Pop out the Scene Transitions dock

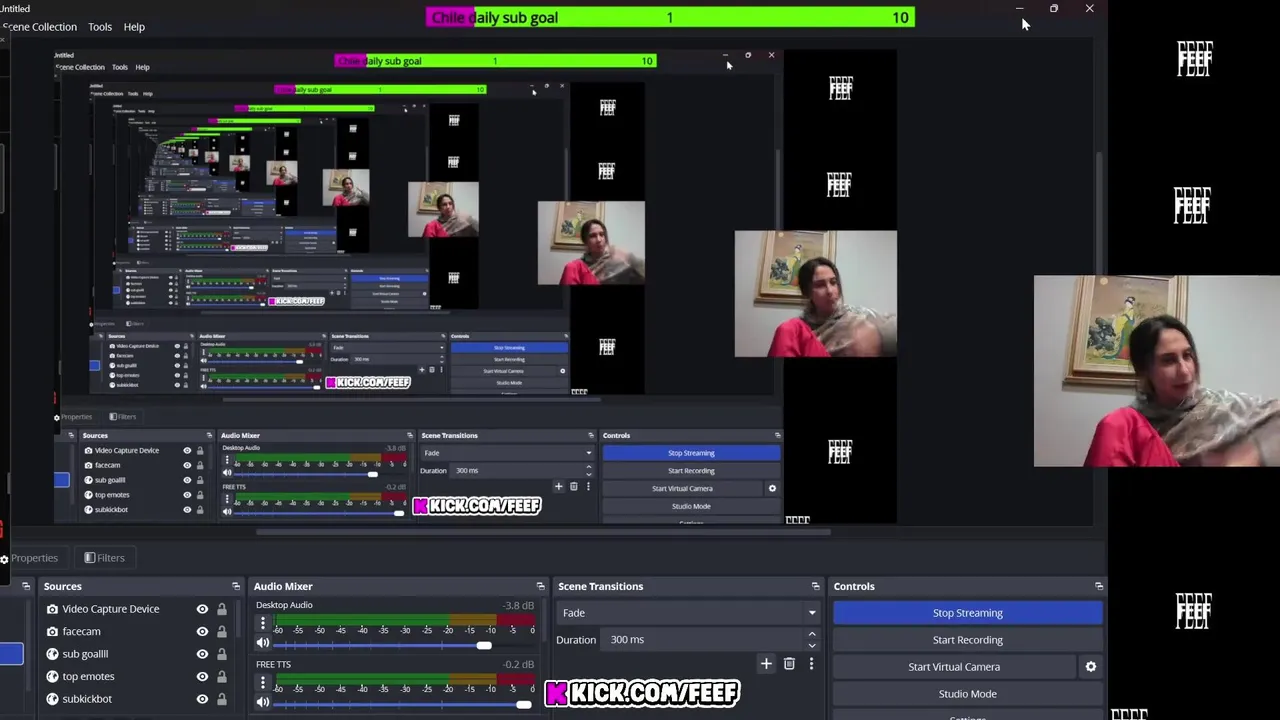pos(815,586)
